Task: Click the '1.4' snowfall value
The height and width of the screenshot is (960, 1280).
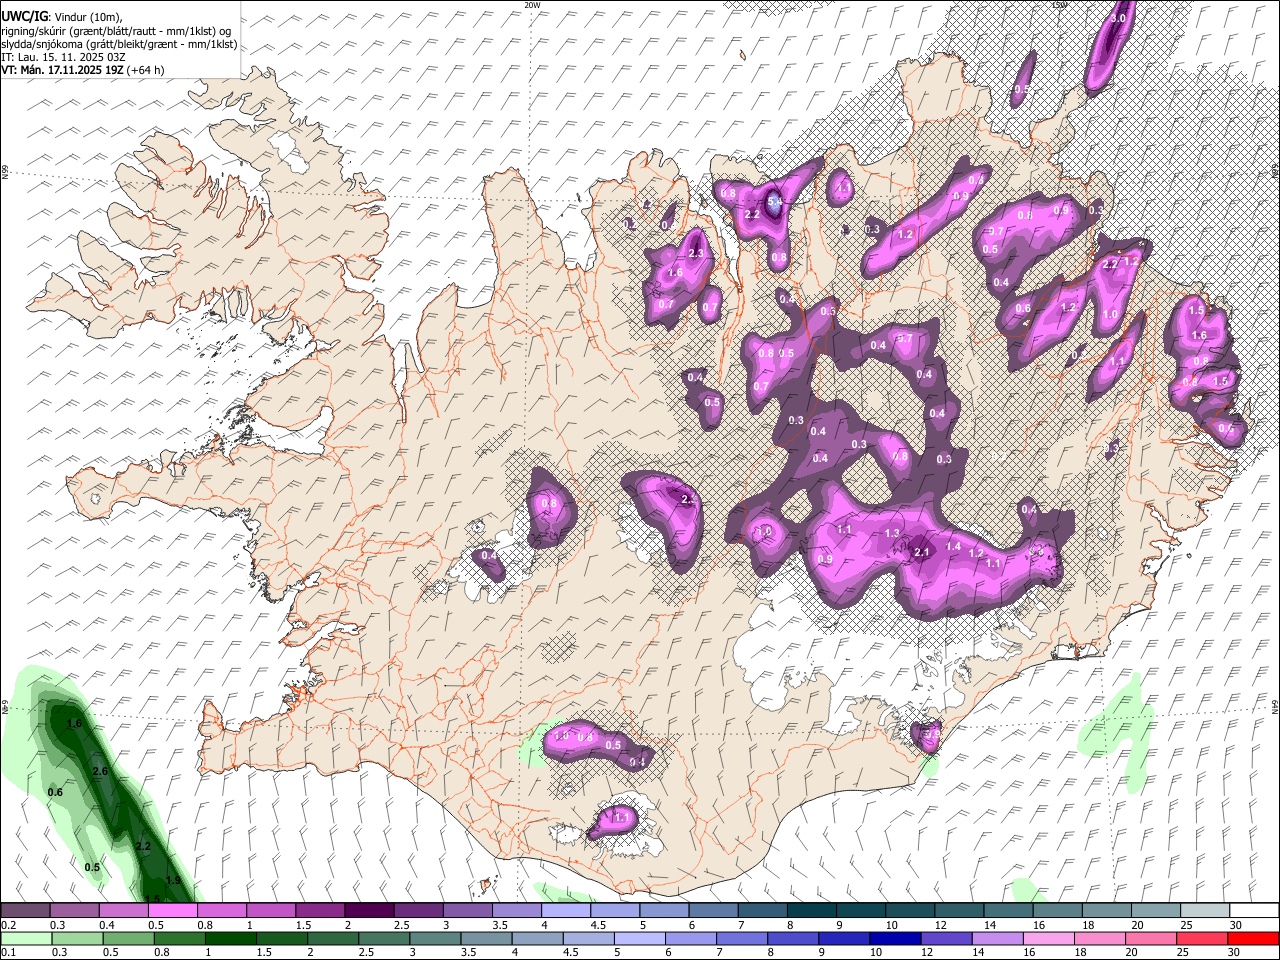Action: (x=953, y=547)
